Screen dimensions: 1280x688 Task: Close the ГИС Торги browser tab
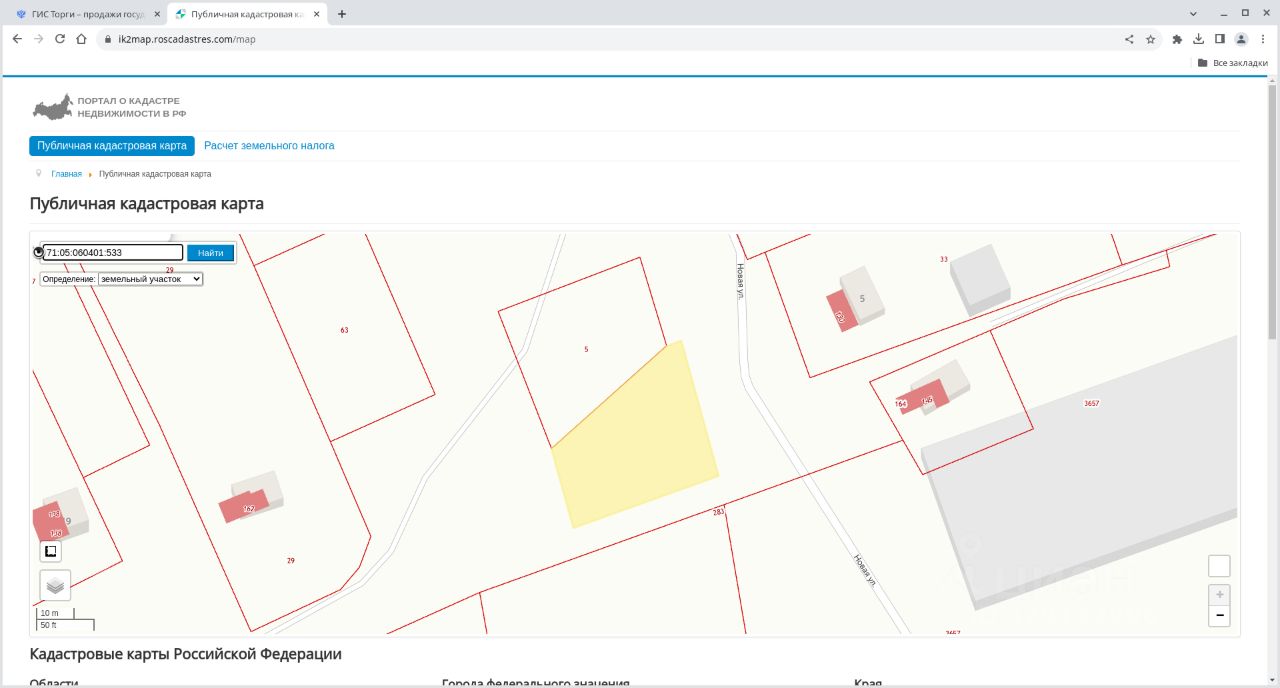pos(156,14)
